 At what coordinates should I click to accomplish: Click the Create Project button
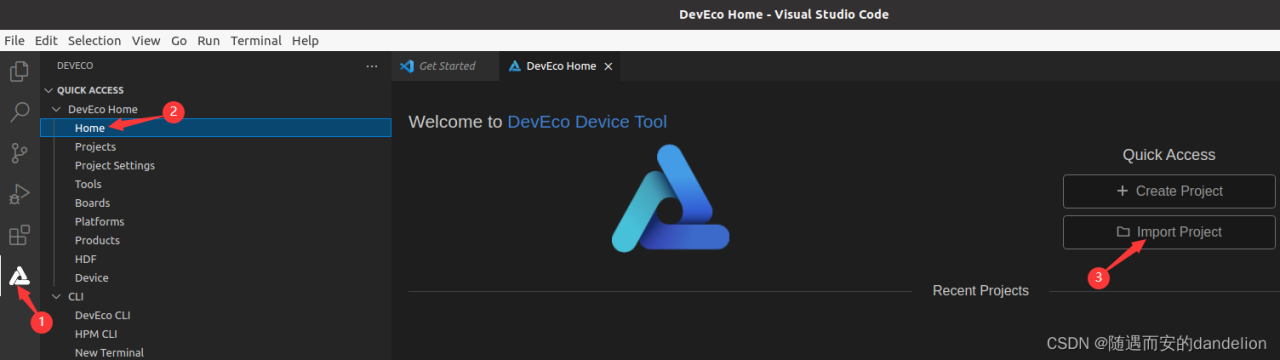coord(1169,191)
